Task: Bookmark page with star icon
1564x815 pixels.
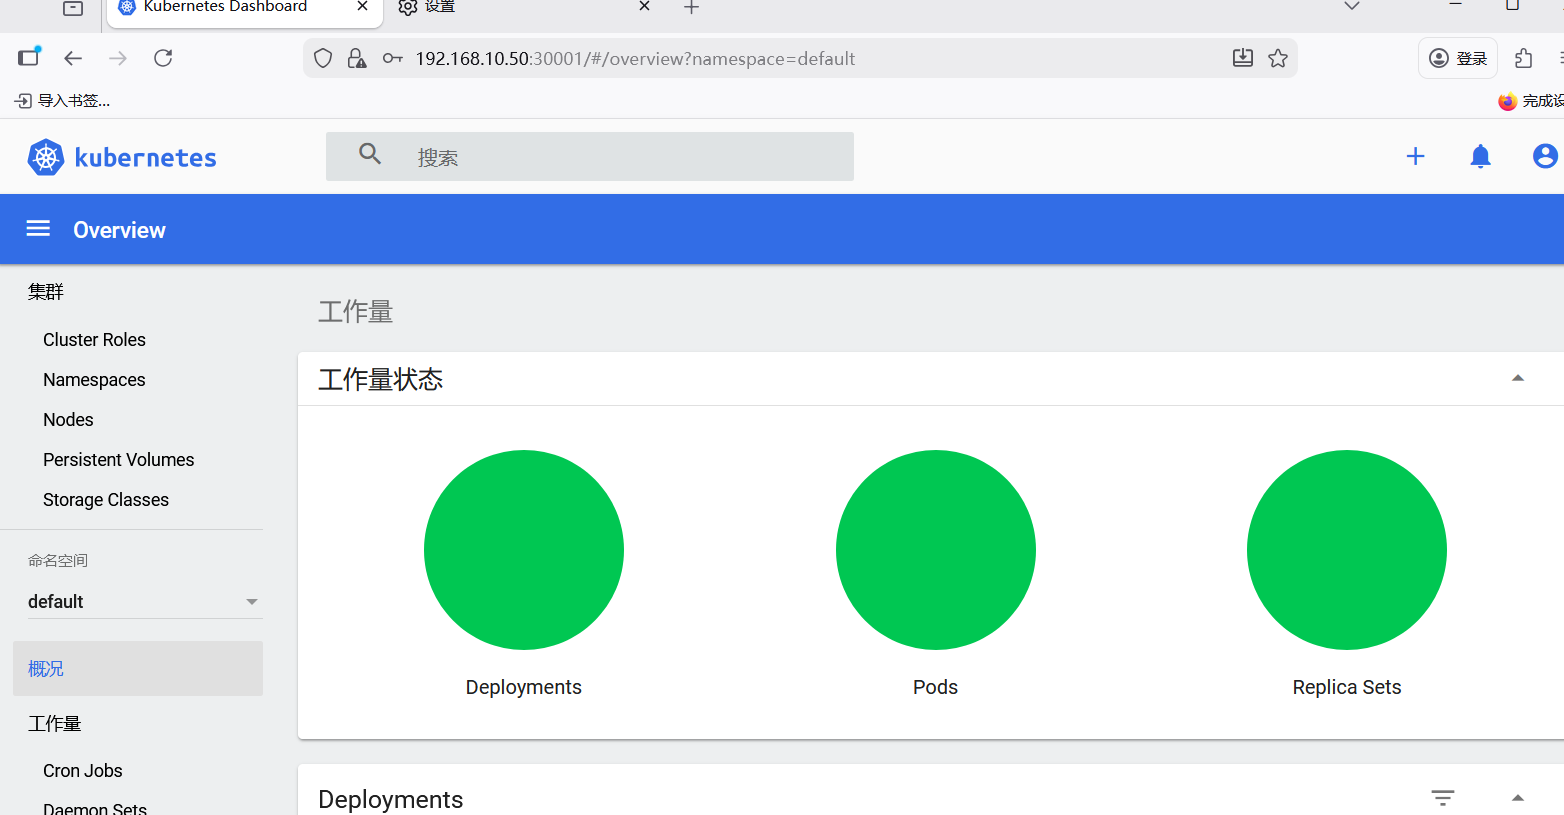Action: (x=1278, y=58)
